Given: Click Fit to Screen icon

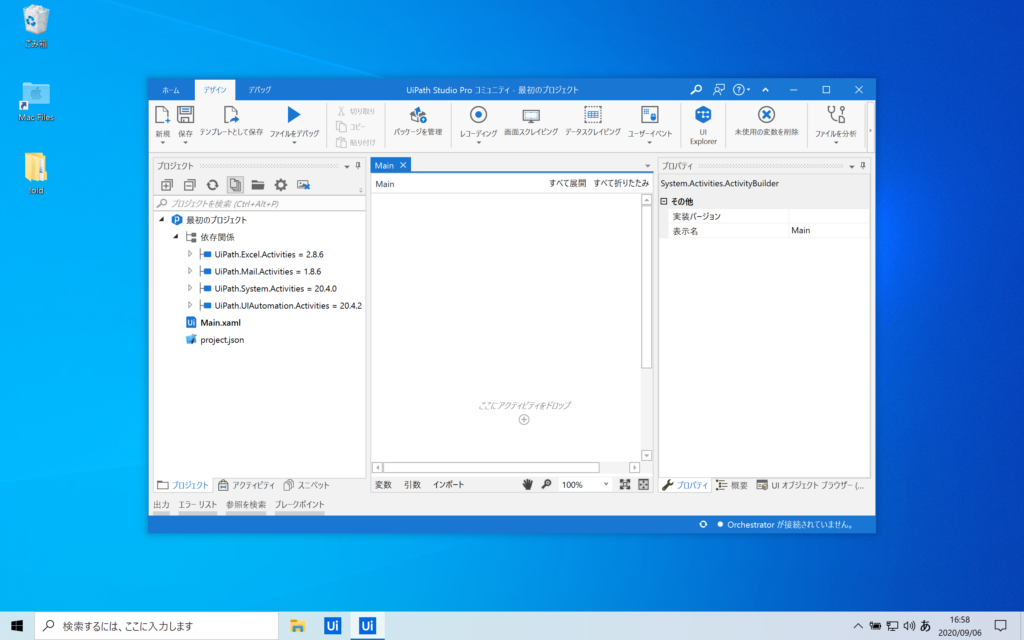Looking at the screenshot, I should (625, 485).
